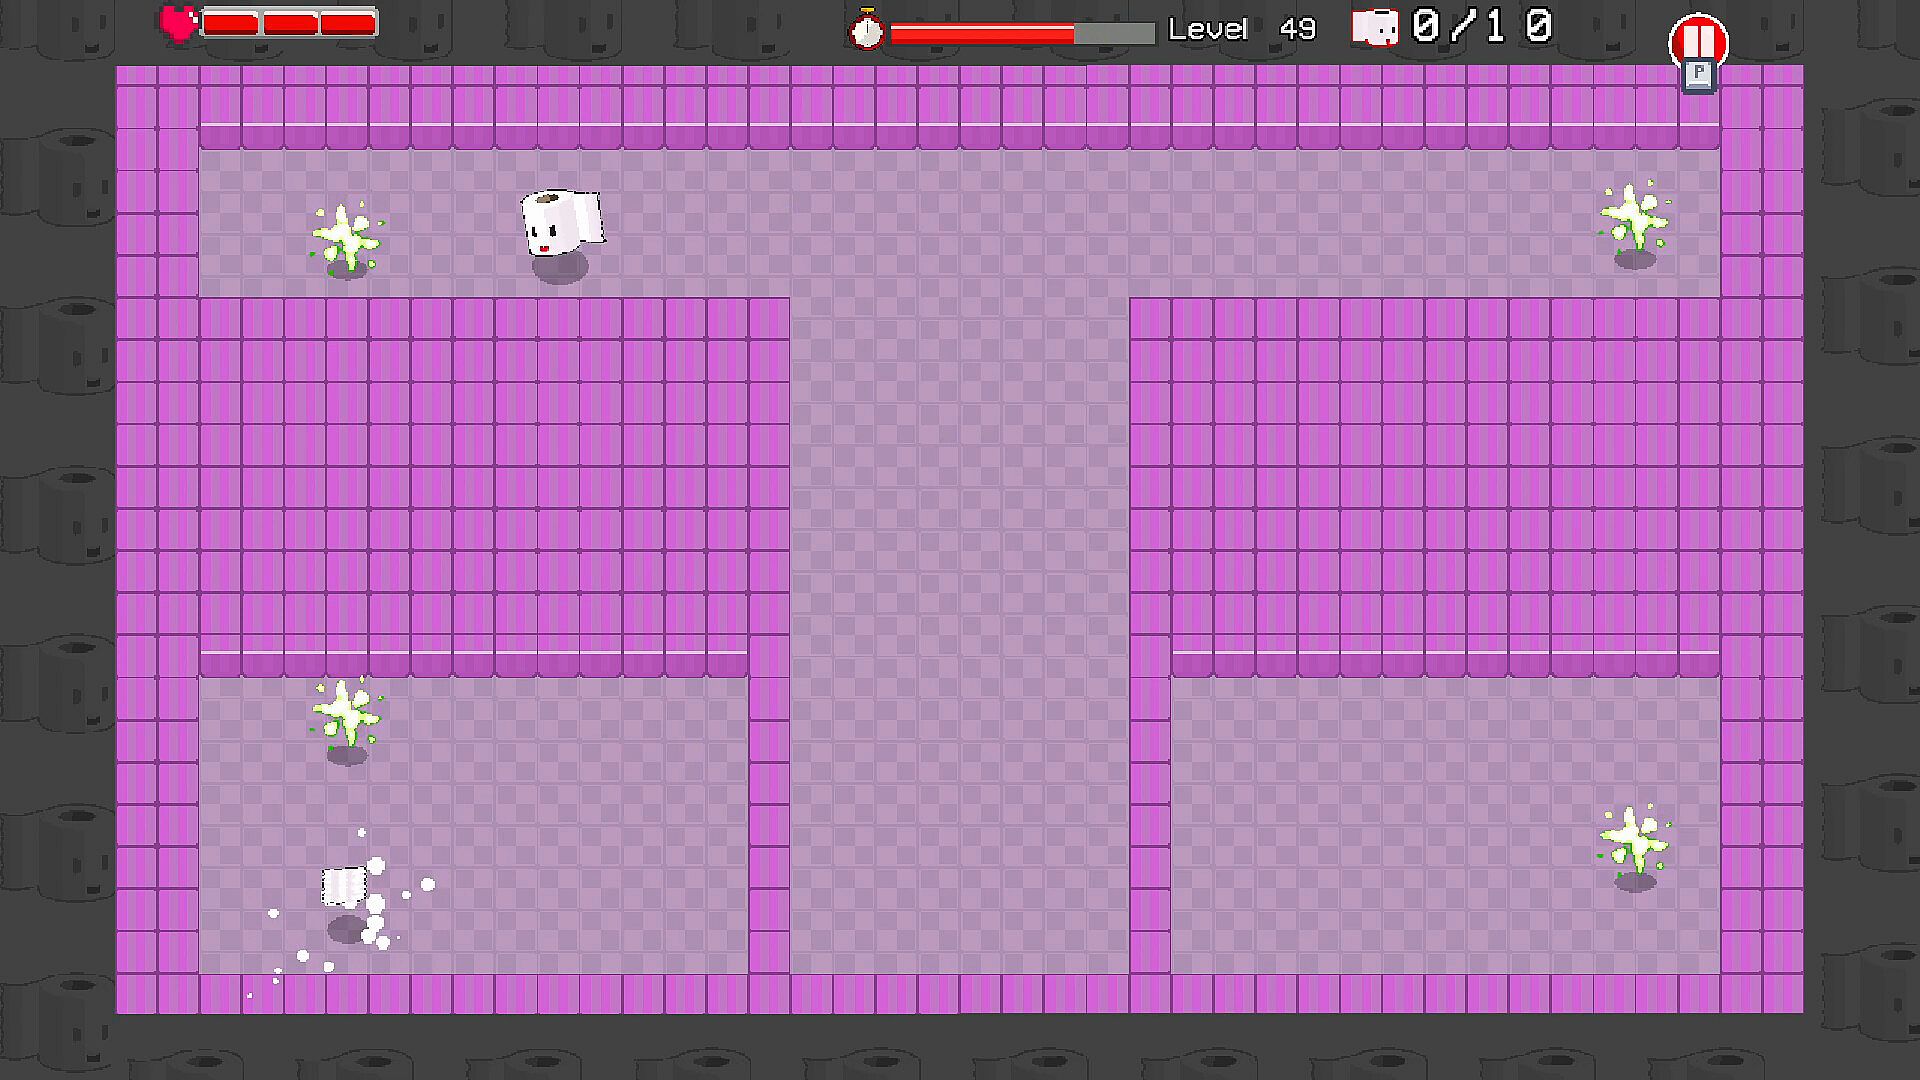Image resolution: width=1920 pixels, height=1080 pixels.
Task: Click the stopwatch timer icon
Action: click(x=866, y=30)
